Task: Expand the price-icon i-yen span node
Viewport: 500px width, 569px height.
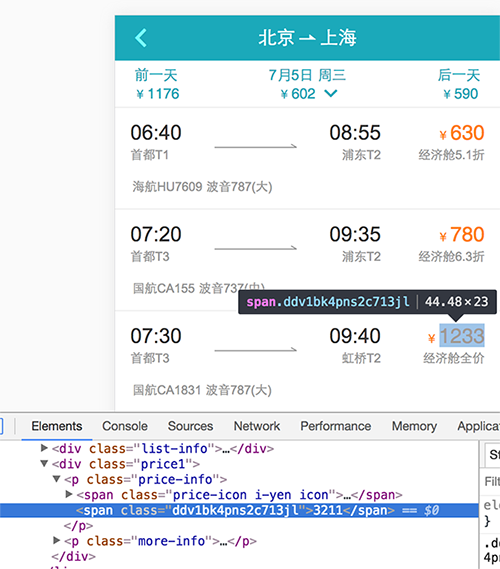Action: click(68, 494)
